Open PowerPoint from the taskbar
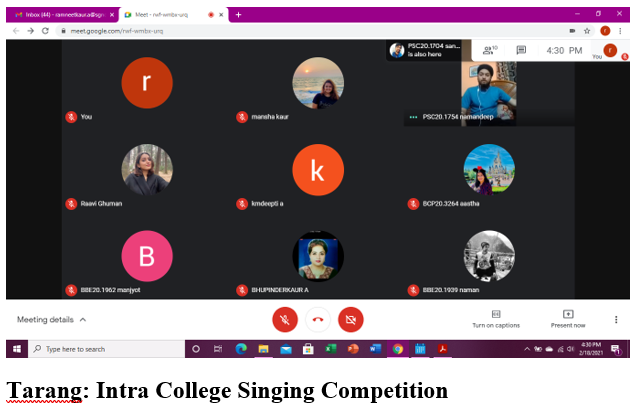The image size is (633, 416). click(353, 349)
